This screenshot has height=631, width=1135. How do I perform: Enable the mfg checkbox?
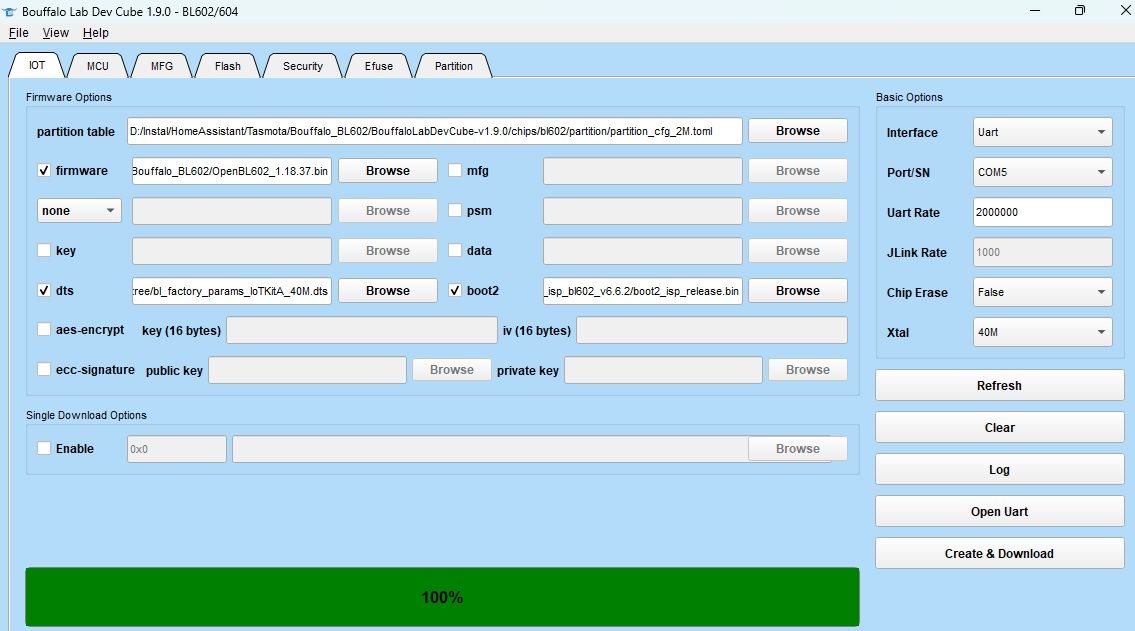click(455, 171)
